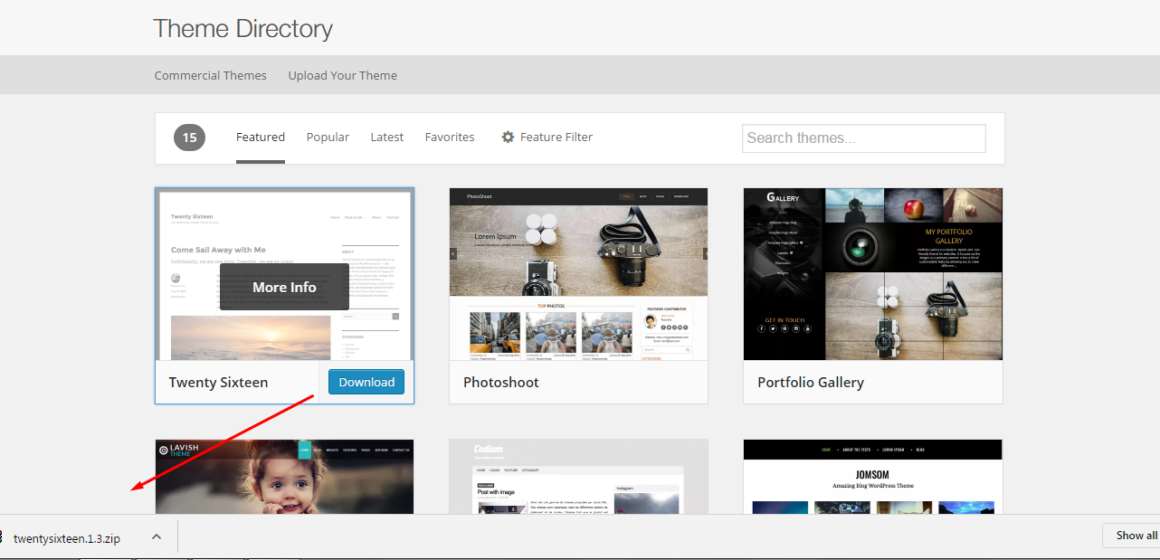Screen dimensions: 1160x560
Task: Switch to the Featured tab
Action: pyautogui.click(x=260, y=137)
